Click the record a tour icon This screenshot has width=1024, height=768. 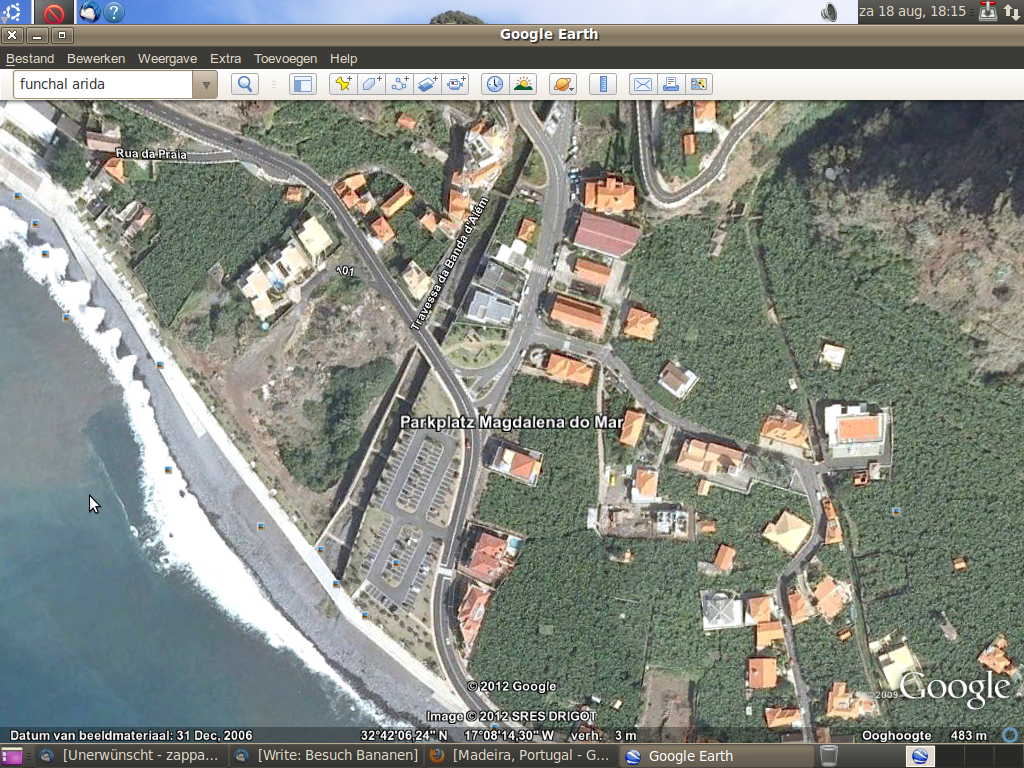[457, 84]
